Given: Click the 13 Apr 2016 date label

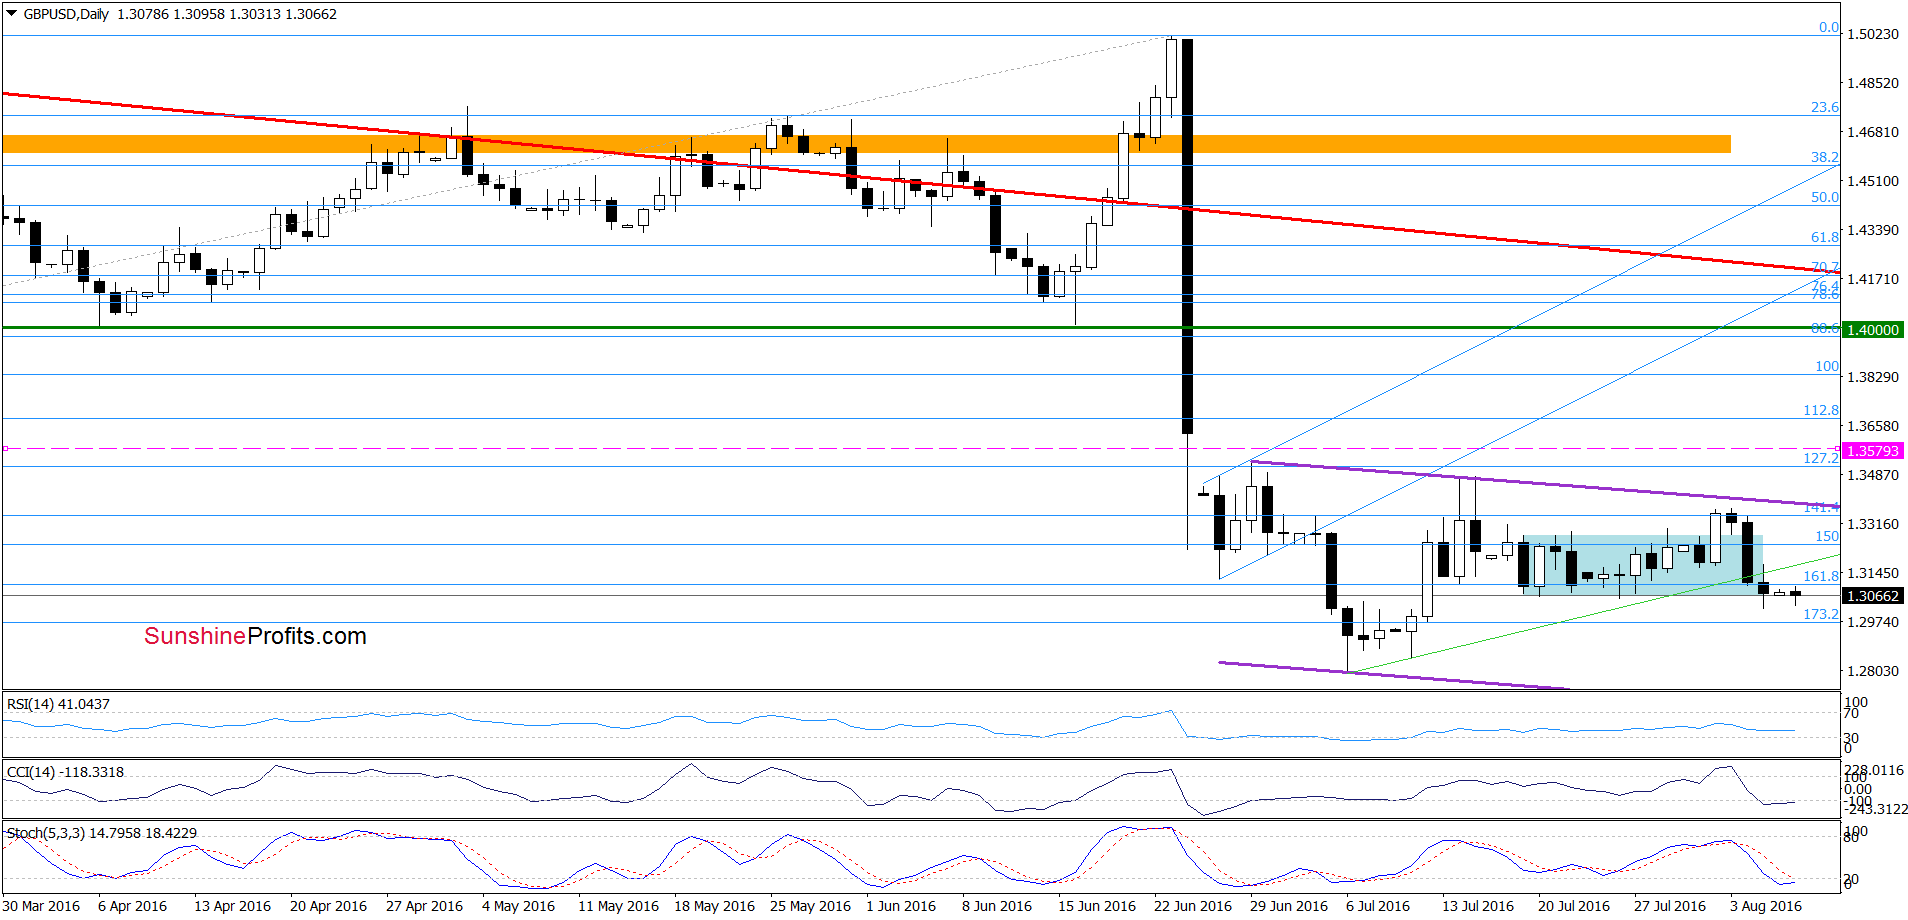Looking at the screenshot, I should [232, 906].
